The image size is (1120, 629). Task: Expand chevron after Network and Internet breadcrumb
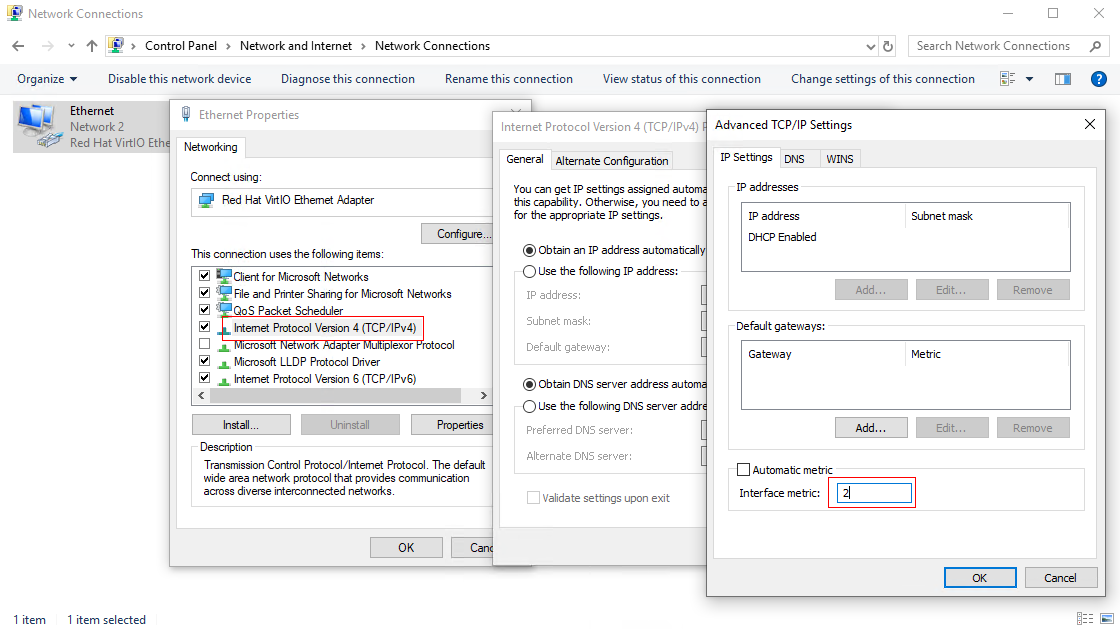(364, 46)
